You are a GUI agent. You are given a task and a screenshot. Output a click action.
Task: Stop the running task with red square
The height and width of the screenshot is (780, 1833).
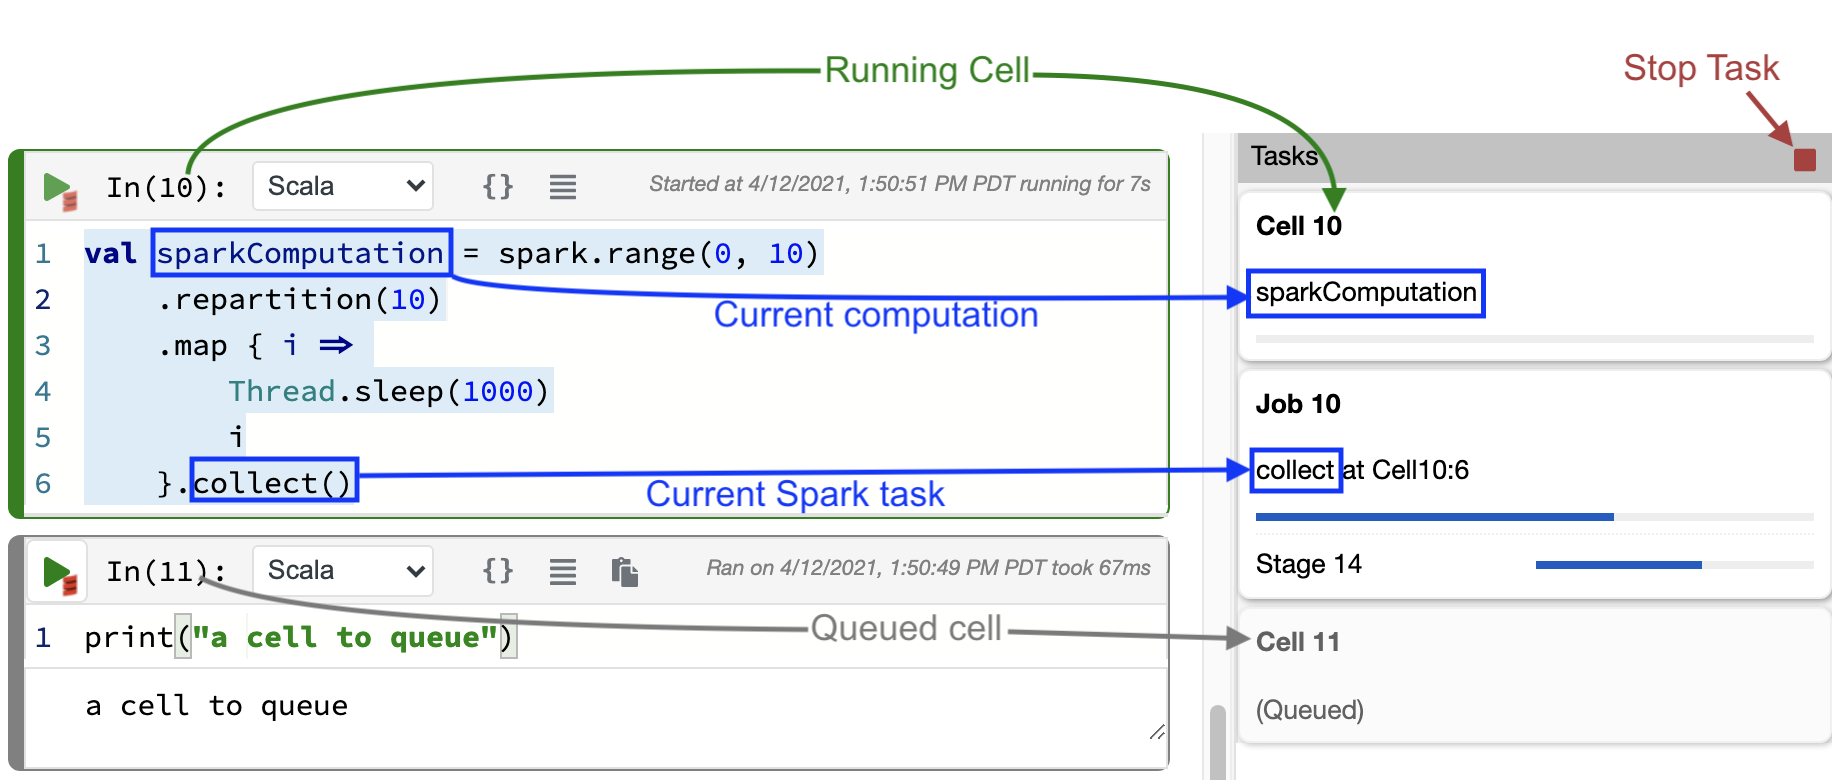click(1805, 158)
